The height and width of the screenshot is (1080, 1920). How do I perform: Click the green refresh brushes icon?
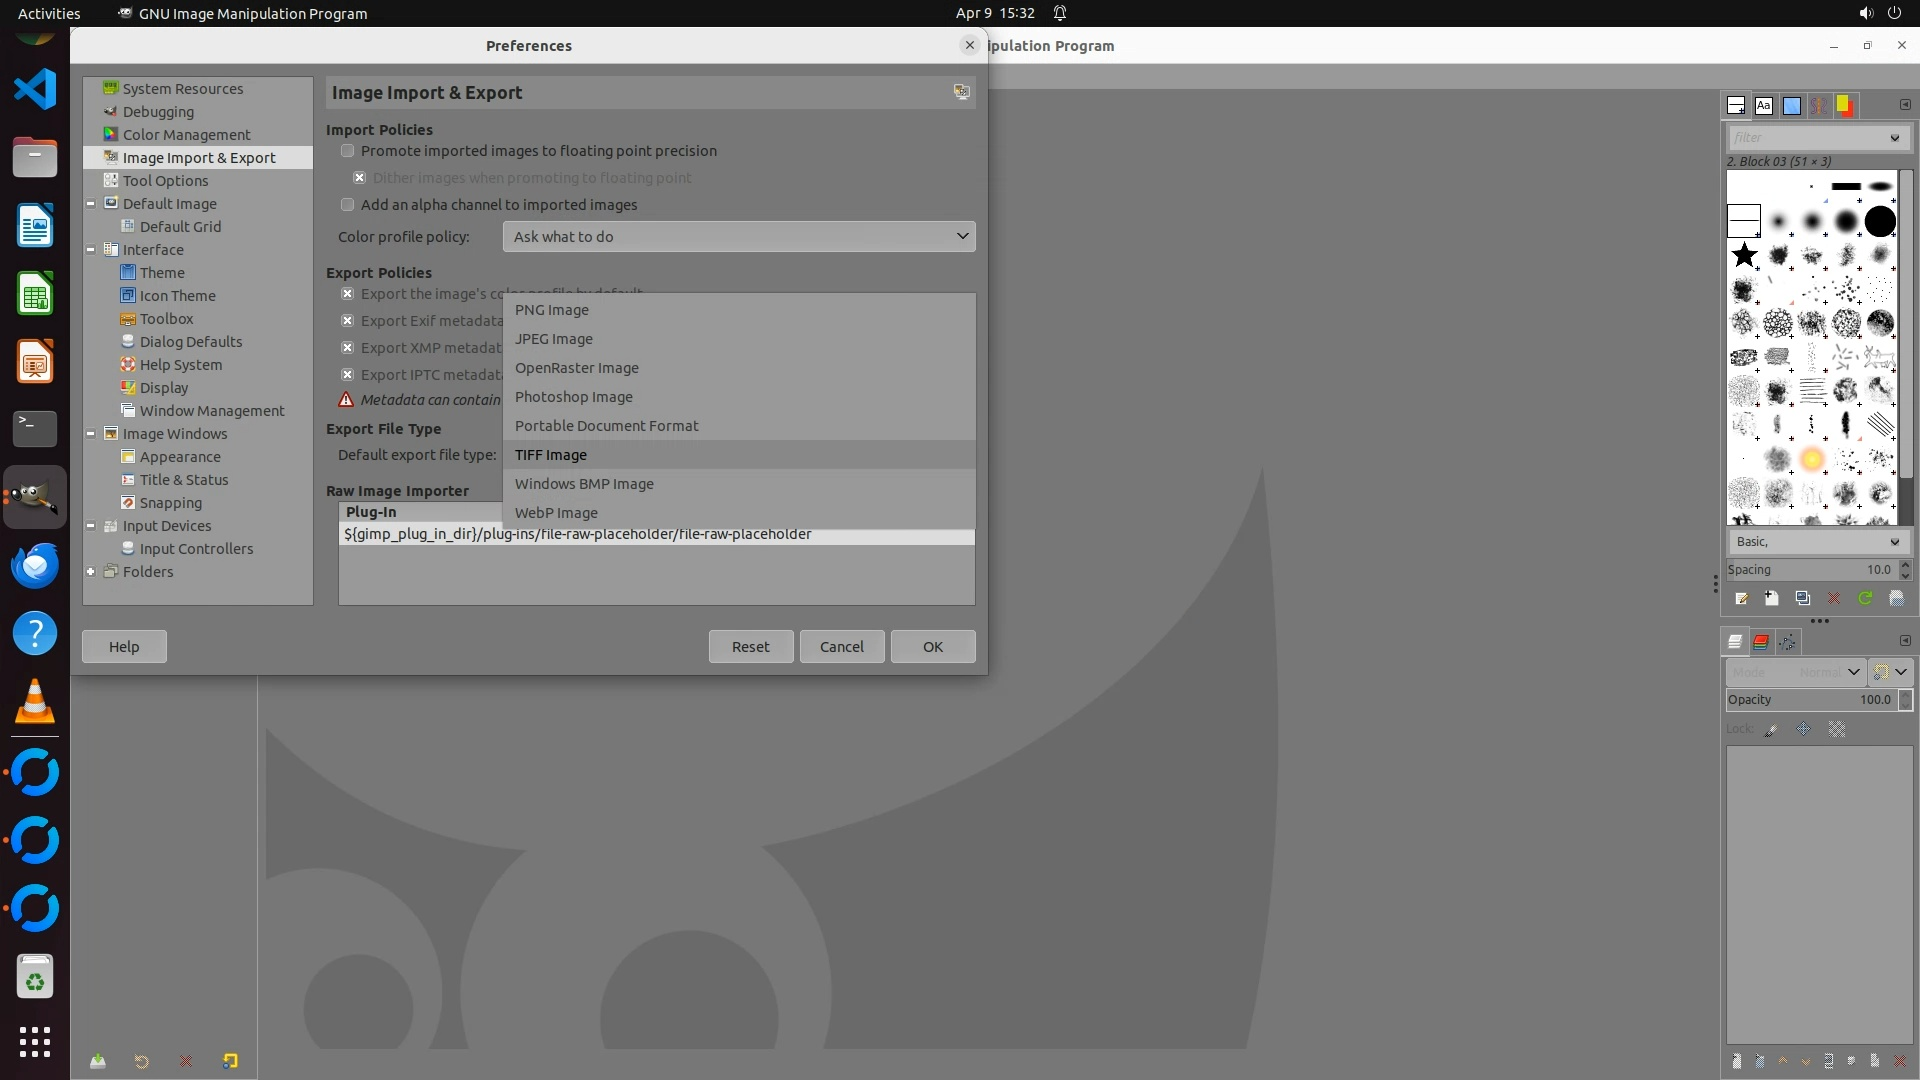(x=1865, y=598)
